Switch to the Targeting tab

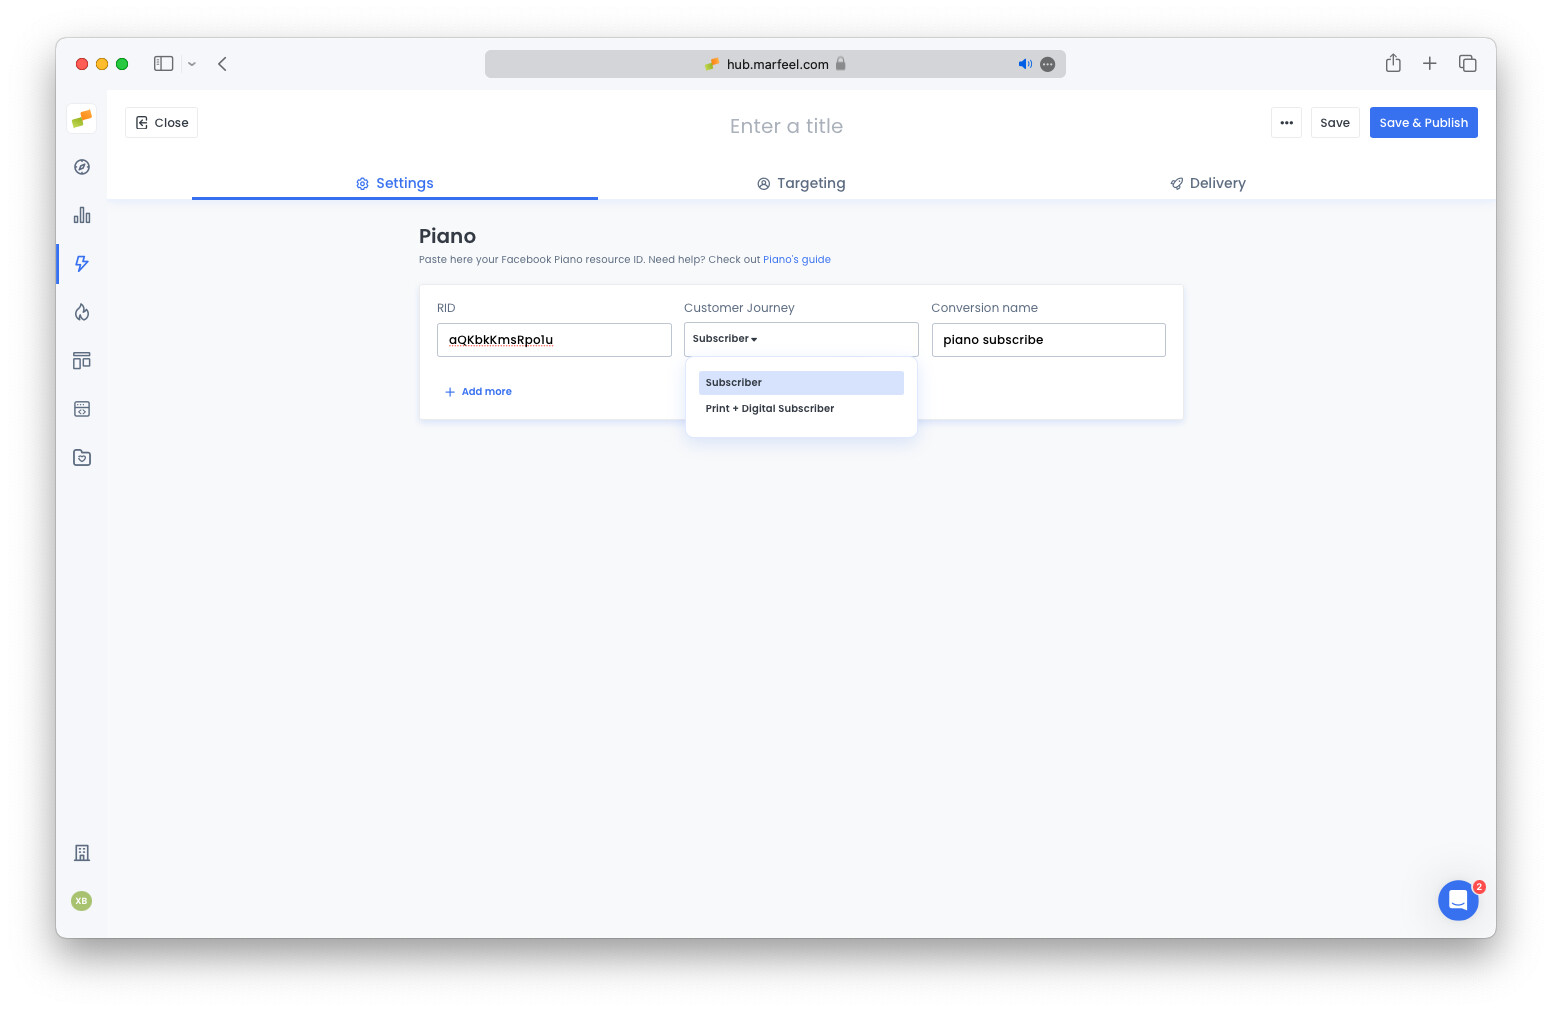click(801, 183)
